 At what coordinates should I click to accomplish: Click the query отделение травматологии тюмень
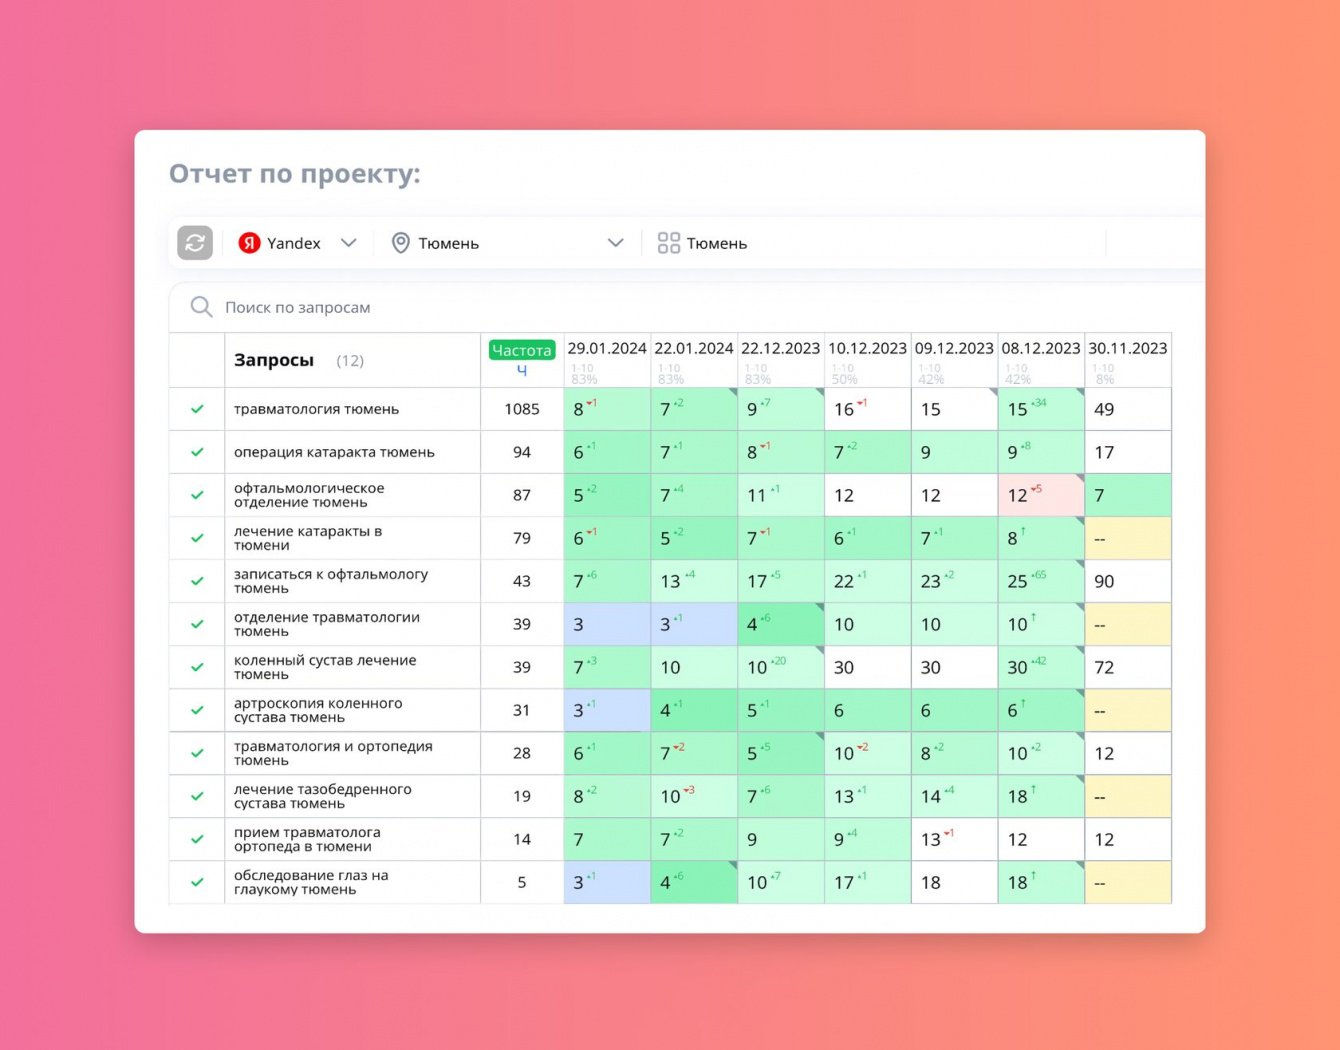point(327,624)
